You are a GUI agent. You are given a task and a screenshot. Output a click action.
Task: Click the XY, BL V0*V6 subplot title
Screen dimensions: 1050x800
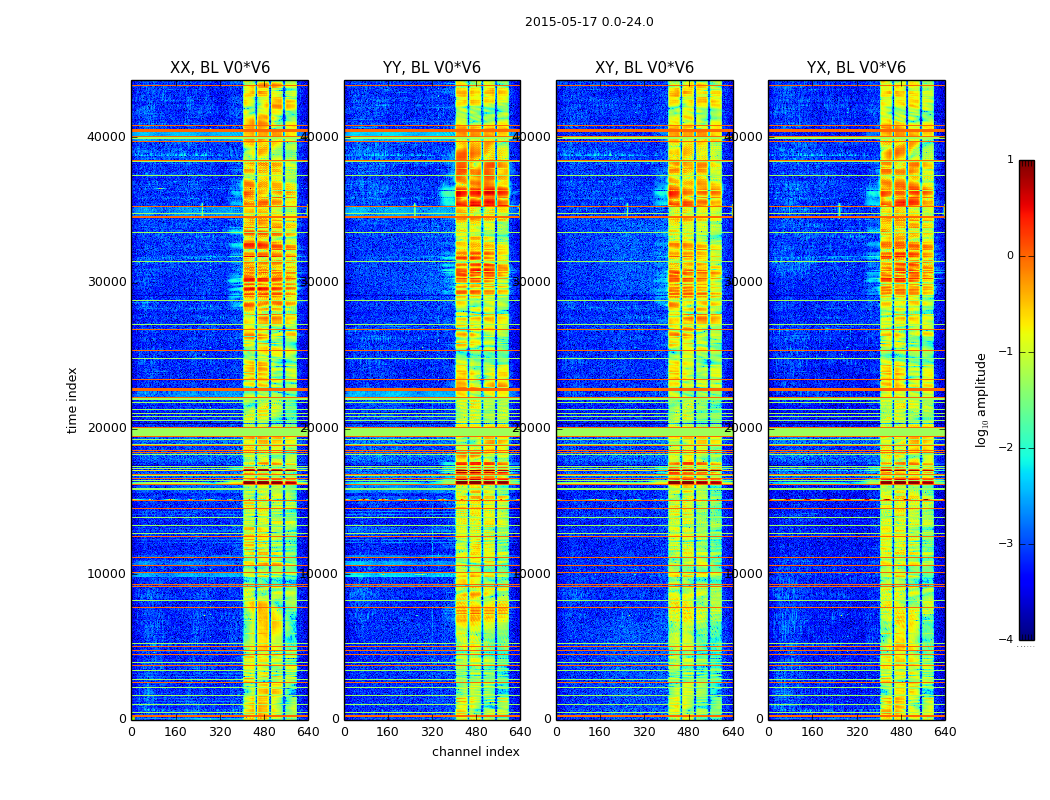pyautogui.click(x=644, y=68)
